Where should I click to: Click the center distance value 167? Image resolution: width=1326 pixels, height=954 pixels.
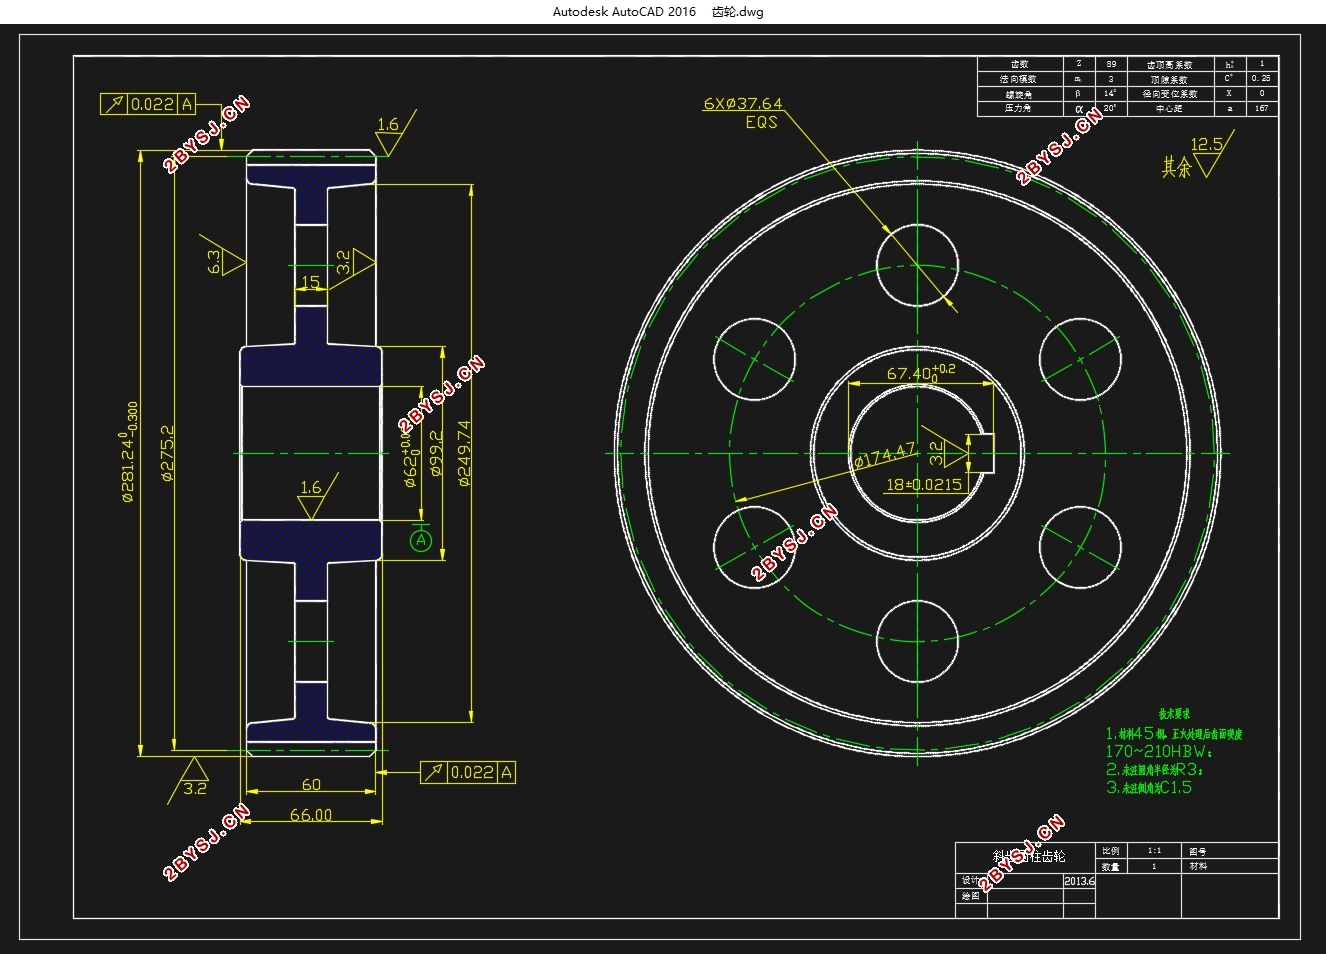[x=1262, y=108]
